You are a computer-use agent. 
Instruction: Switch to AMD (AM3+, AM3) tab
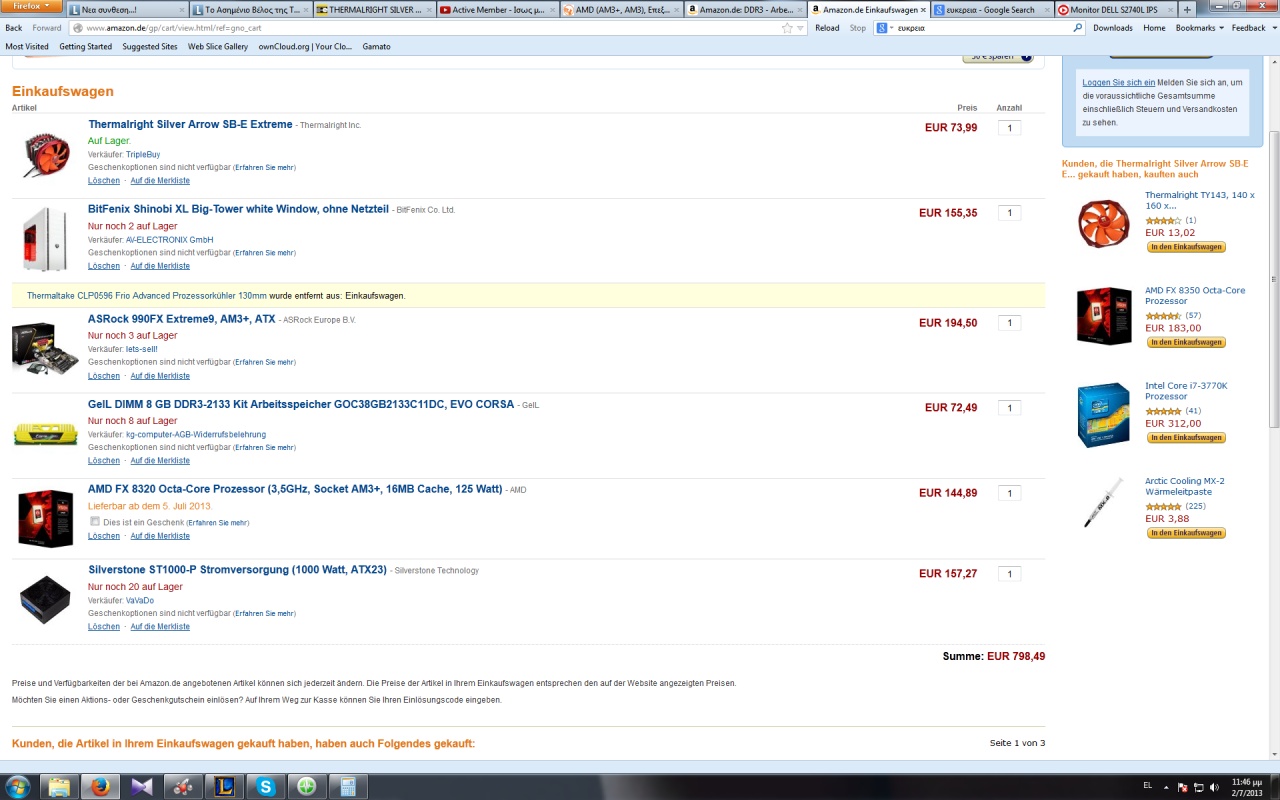tap(621, 10)
